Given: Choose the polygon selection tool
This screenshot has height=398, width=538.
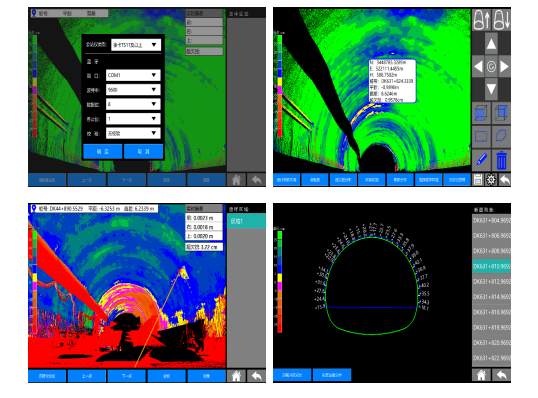Looking at the screenshot, I should [501, 136].
